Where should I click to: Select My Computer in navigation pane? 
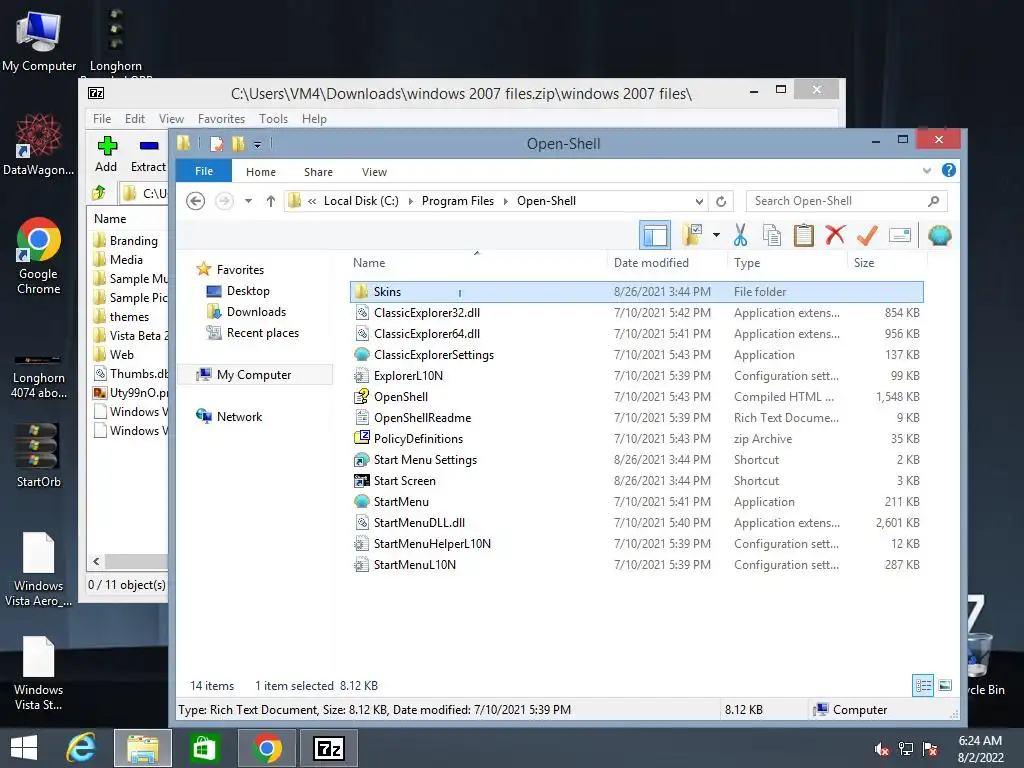pos(254,375)
